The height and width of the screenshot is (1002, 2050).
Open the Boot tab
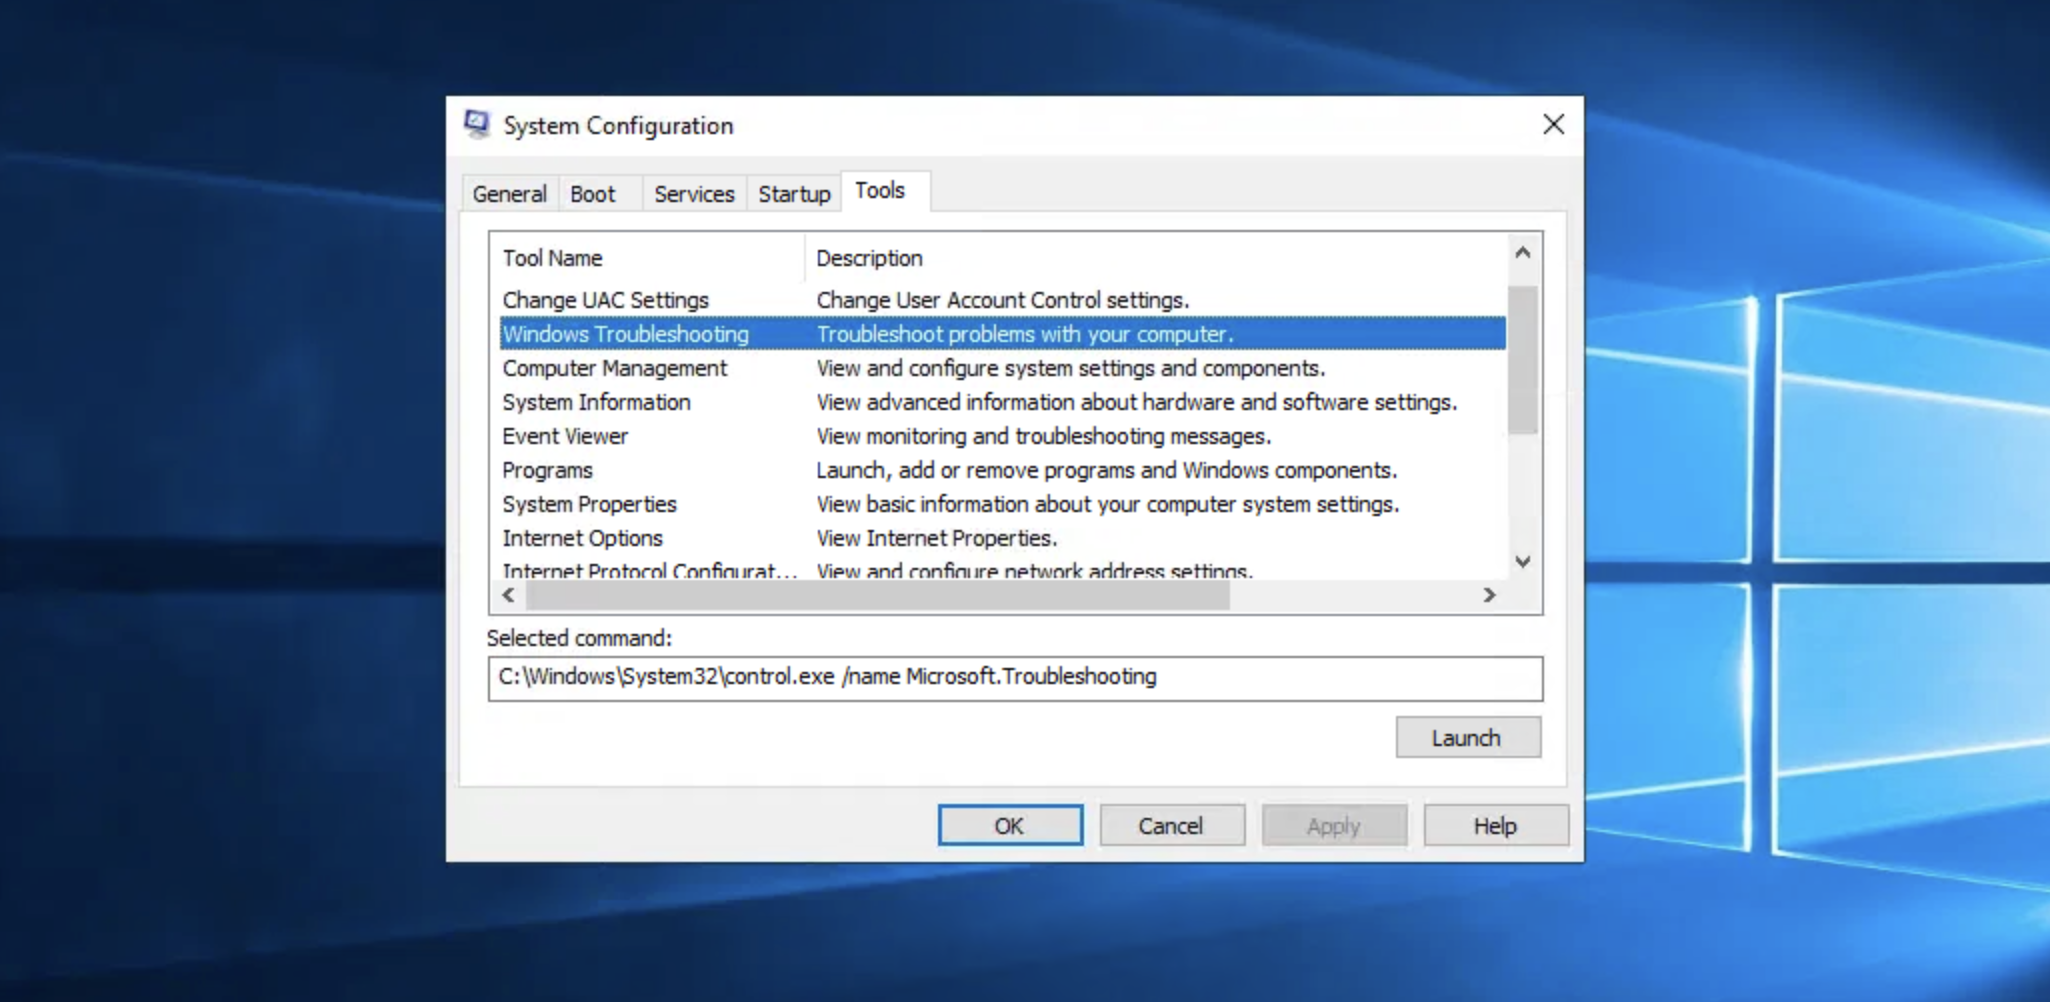pyautogui.click(x=593, y=194)
